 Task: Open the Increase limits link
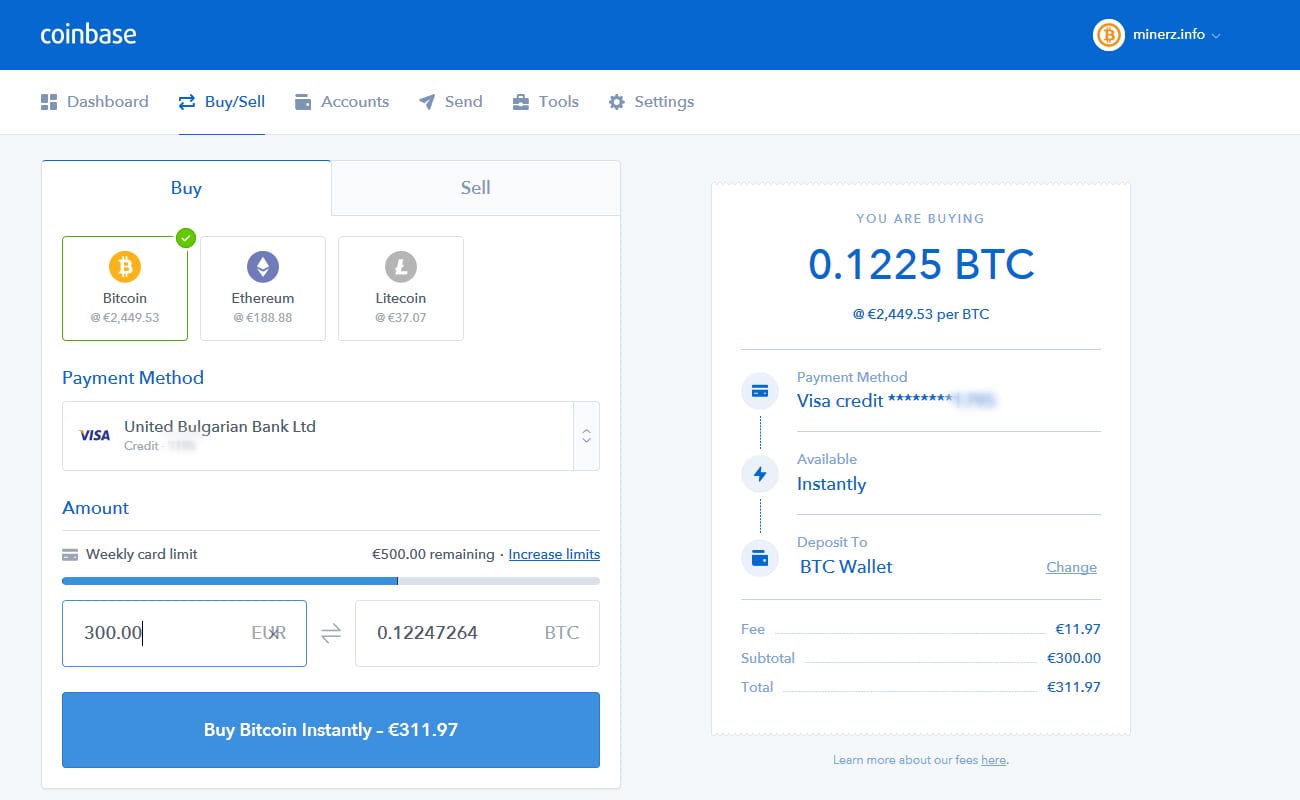(554, 554)
